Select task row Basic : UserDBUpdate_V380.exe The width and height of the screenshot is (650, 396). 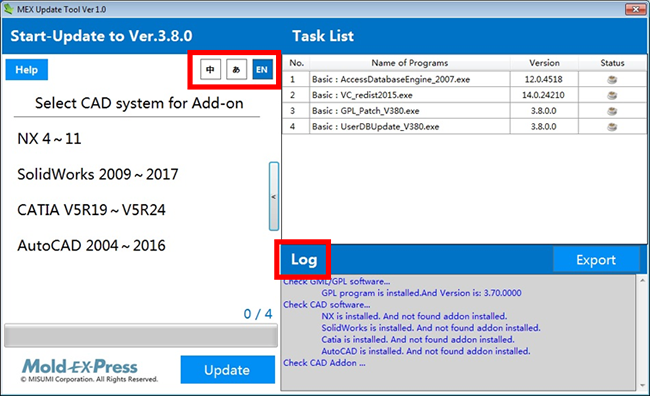click(464, 126)
